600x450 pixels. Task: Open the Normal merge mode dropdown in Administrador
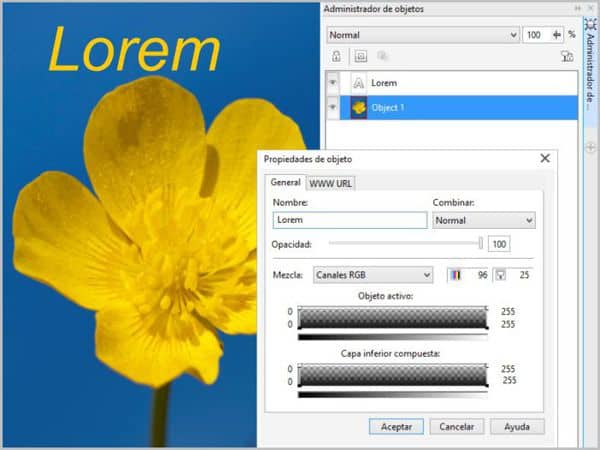[422, 34]
